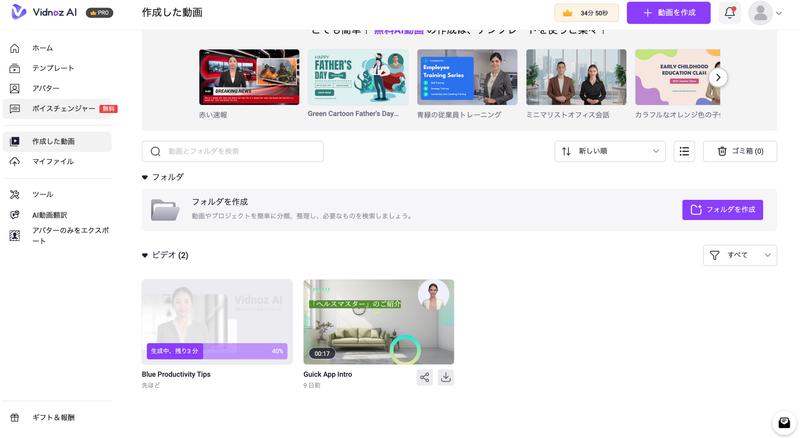Collapse the フォルダ section

click(x=145, y=177)
